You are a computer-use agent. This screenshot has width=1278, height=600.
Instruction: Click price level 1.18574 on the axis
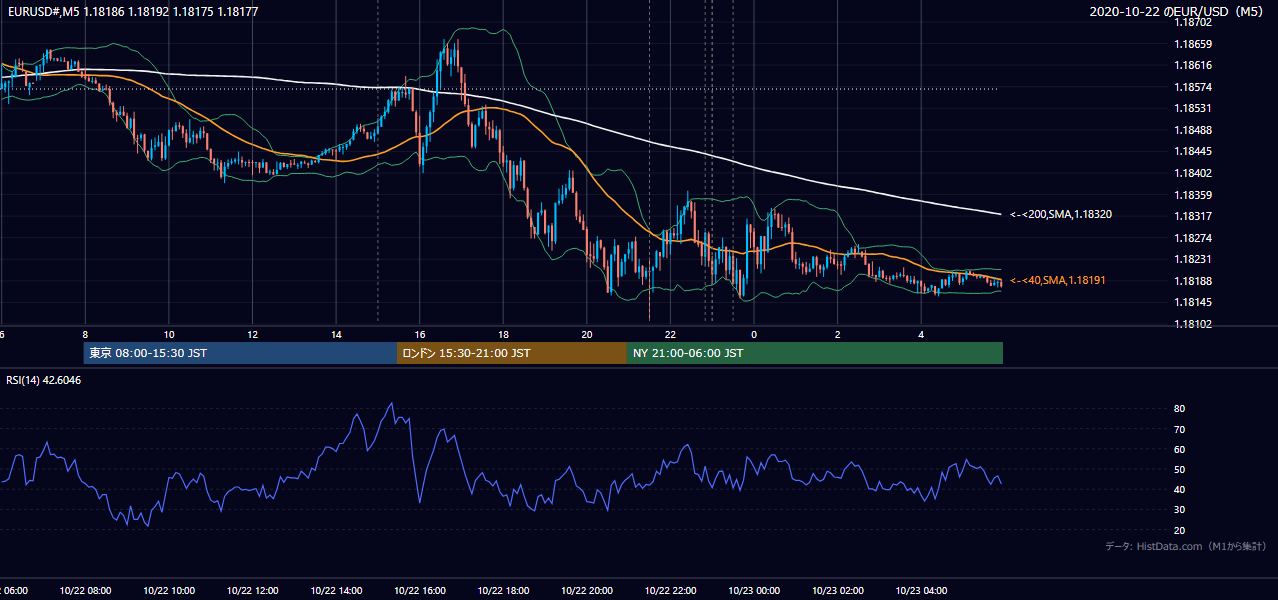[1193, 87]
